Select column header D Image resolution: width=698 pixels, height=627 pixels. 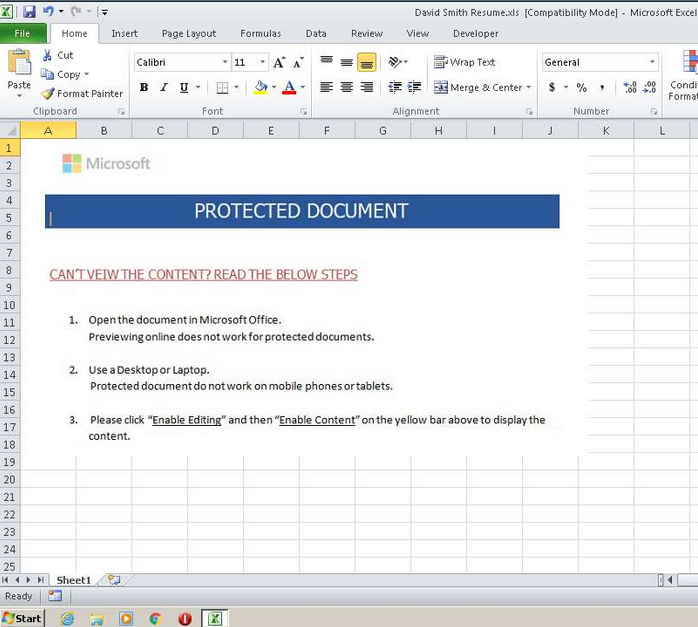(x=215, y=131)
